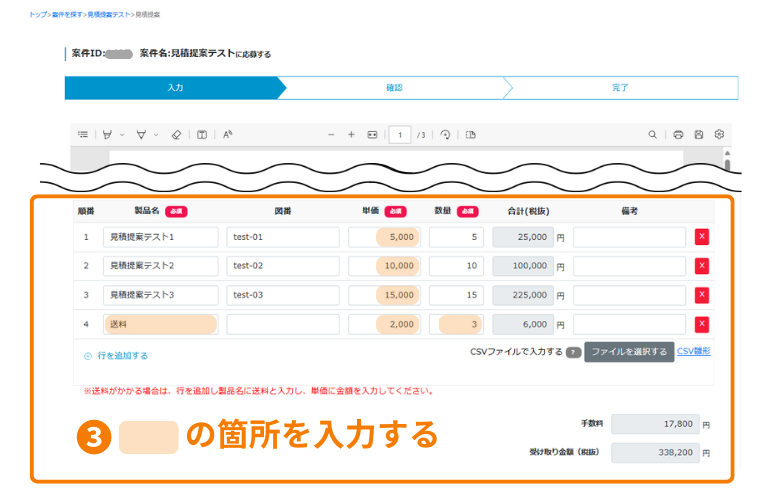Click the empty drawing number field in row 4
This screenshot has height=500, width=770.
tap(283, 324)
